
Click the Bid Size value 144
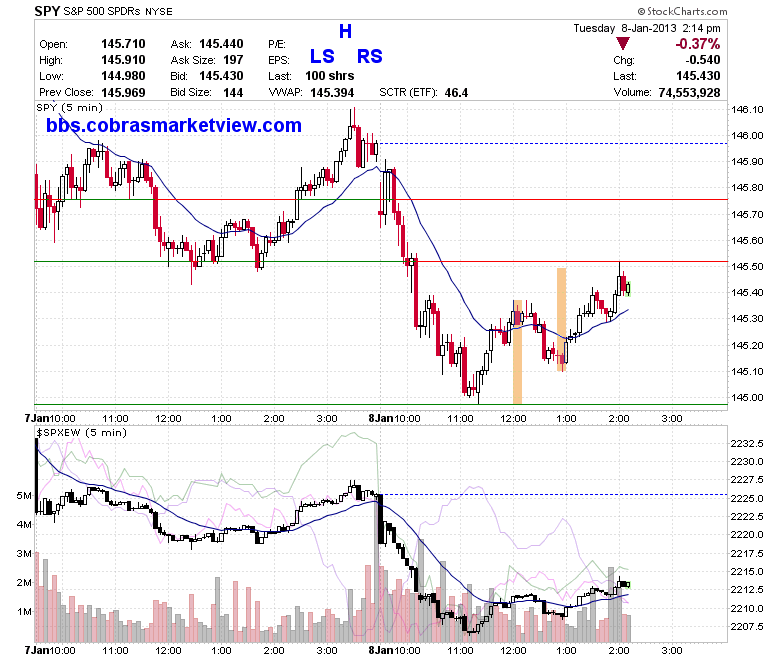point(233,93)
